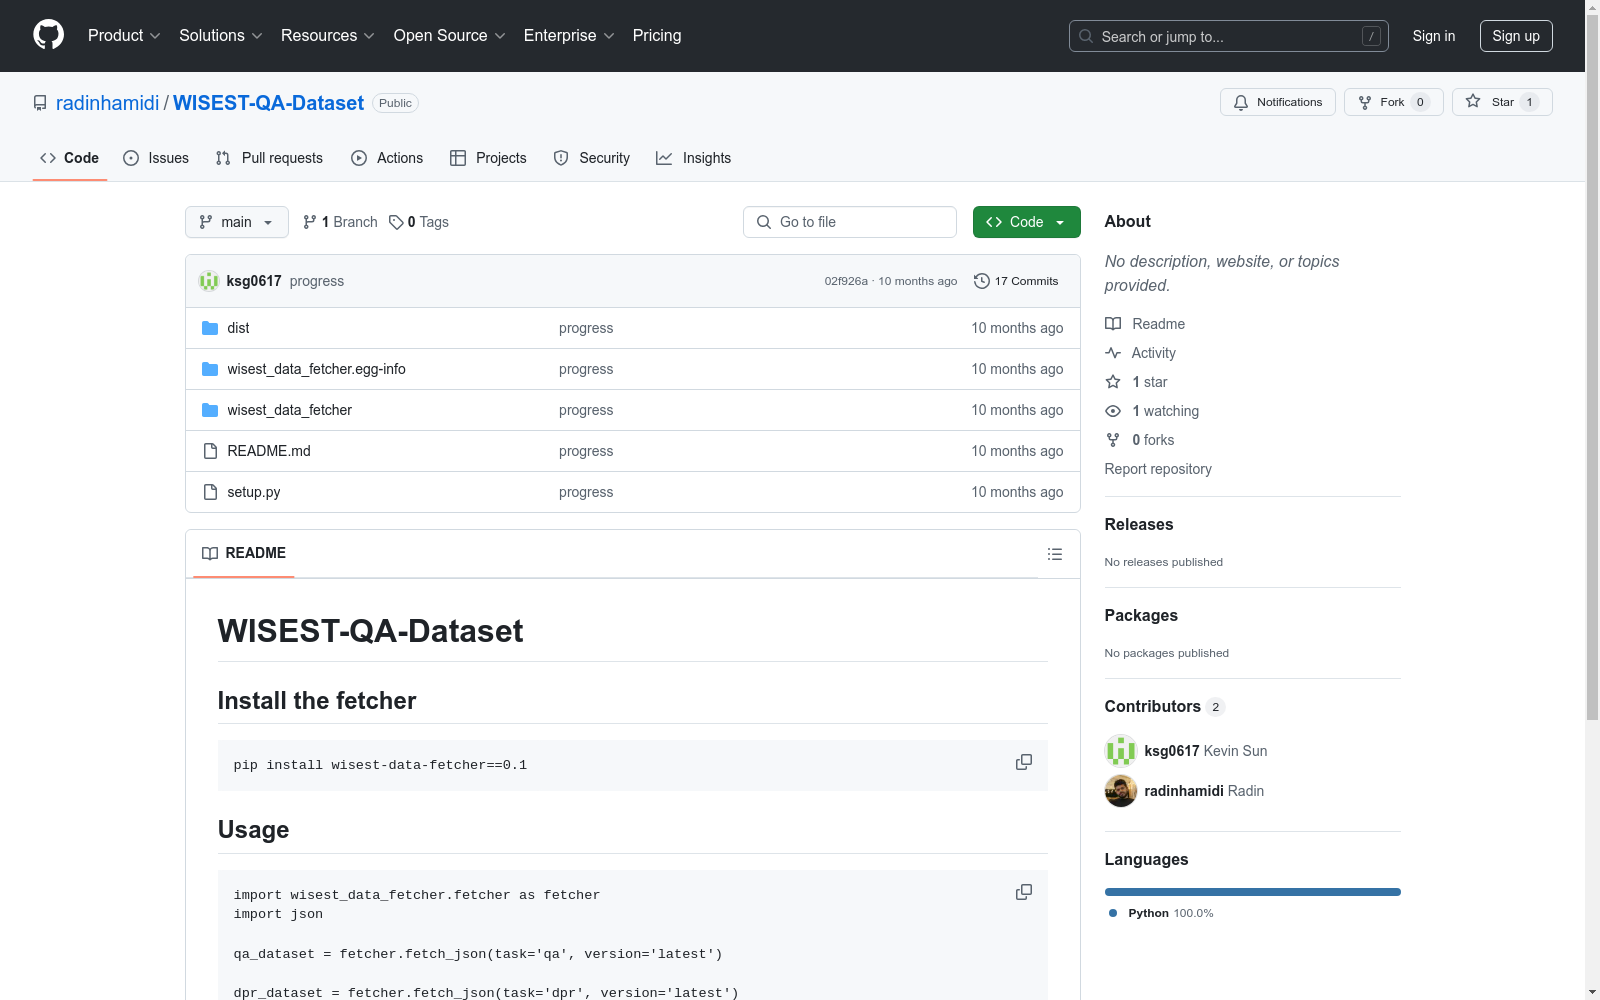The height and width of the screenshot is (1000, 1600).
Task: Open the WISEST-QA-Dataset repository link
Action: pyautogui.click(x=269, y=103)
